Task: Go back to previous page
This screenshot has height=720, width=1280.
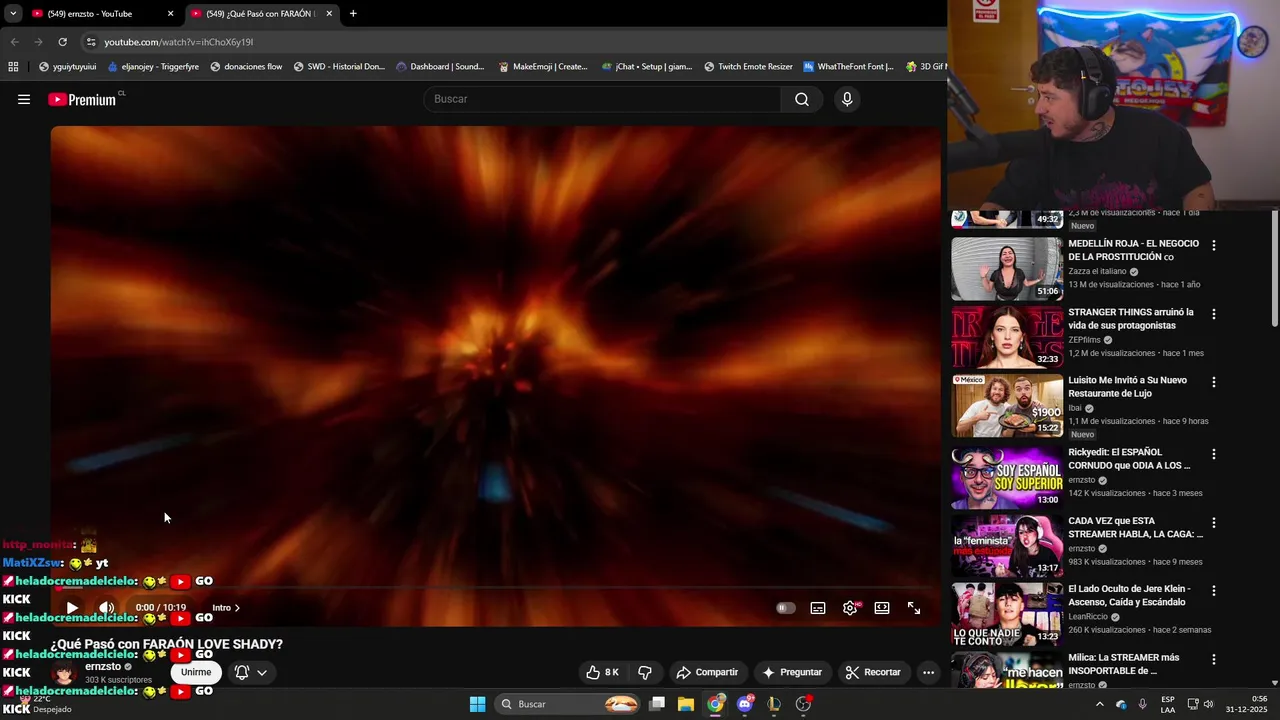Action: 14,42
